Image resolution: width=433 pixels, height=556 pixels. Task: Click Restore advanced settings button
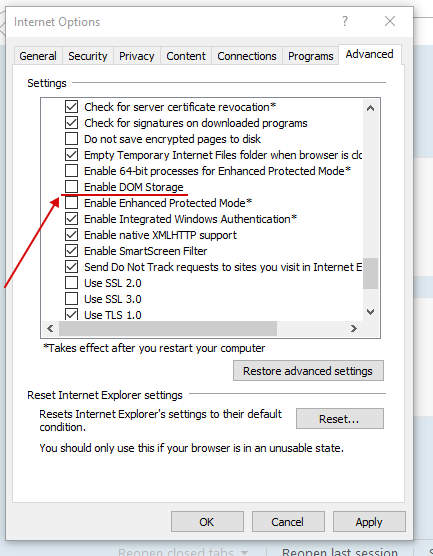308,371
